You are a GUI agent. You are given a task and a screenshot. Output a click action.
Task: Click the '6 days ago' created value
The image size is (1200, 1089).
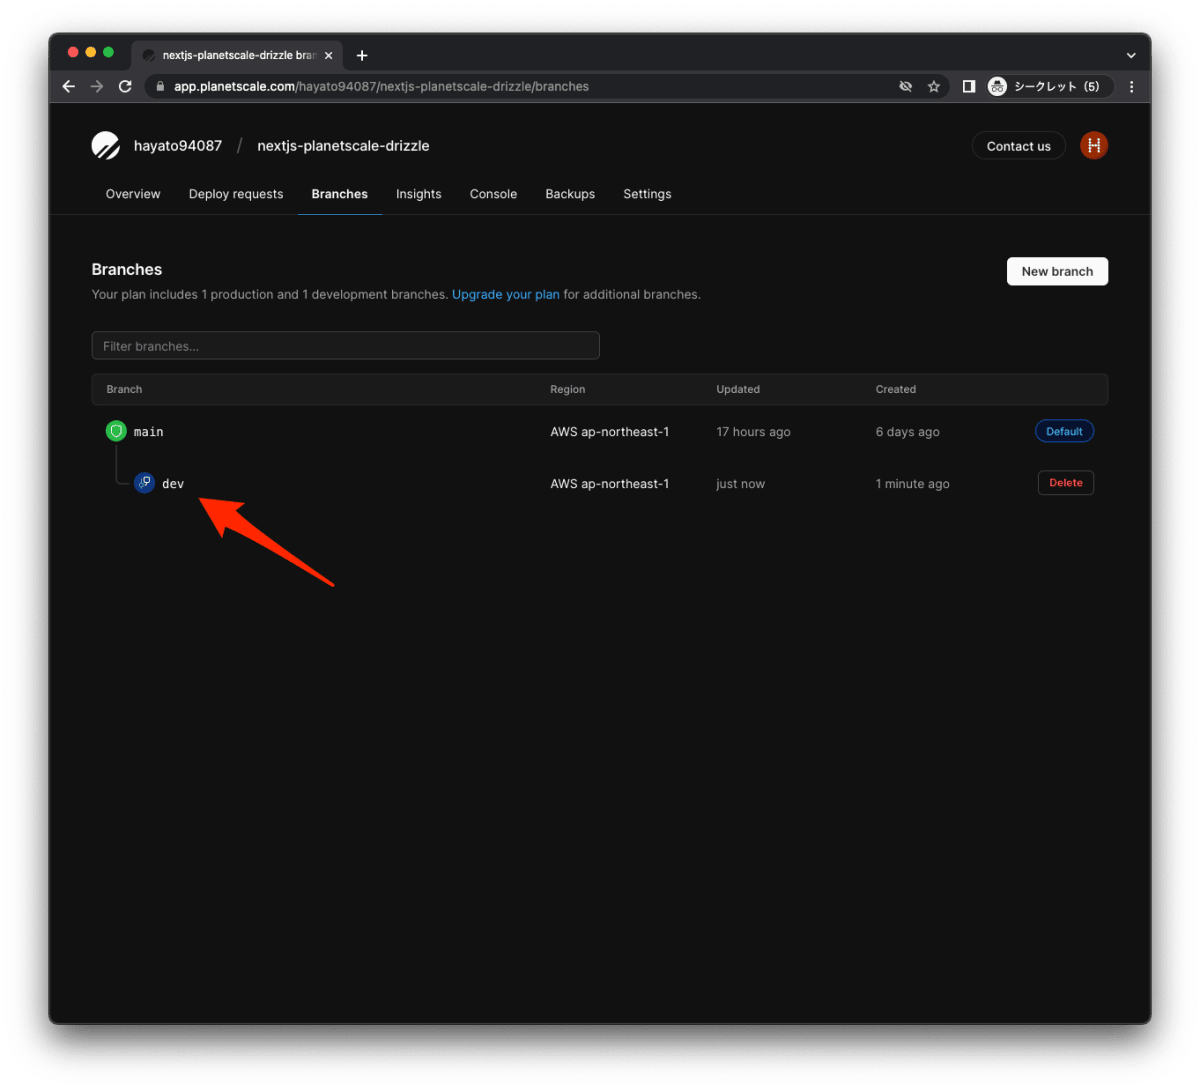908,432
